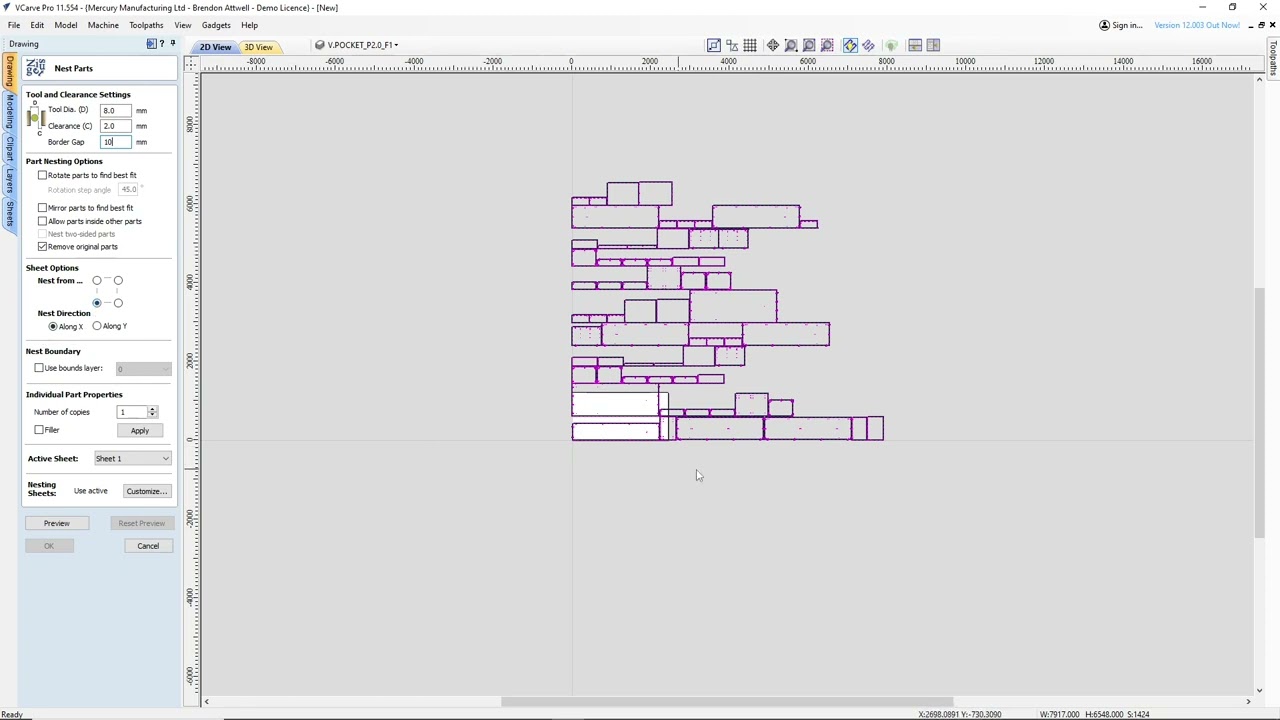The height and width of the screenshot is (720, 1280).
Task: Click the ruler origin corner box
Action: [189, 62]
